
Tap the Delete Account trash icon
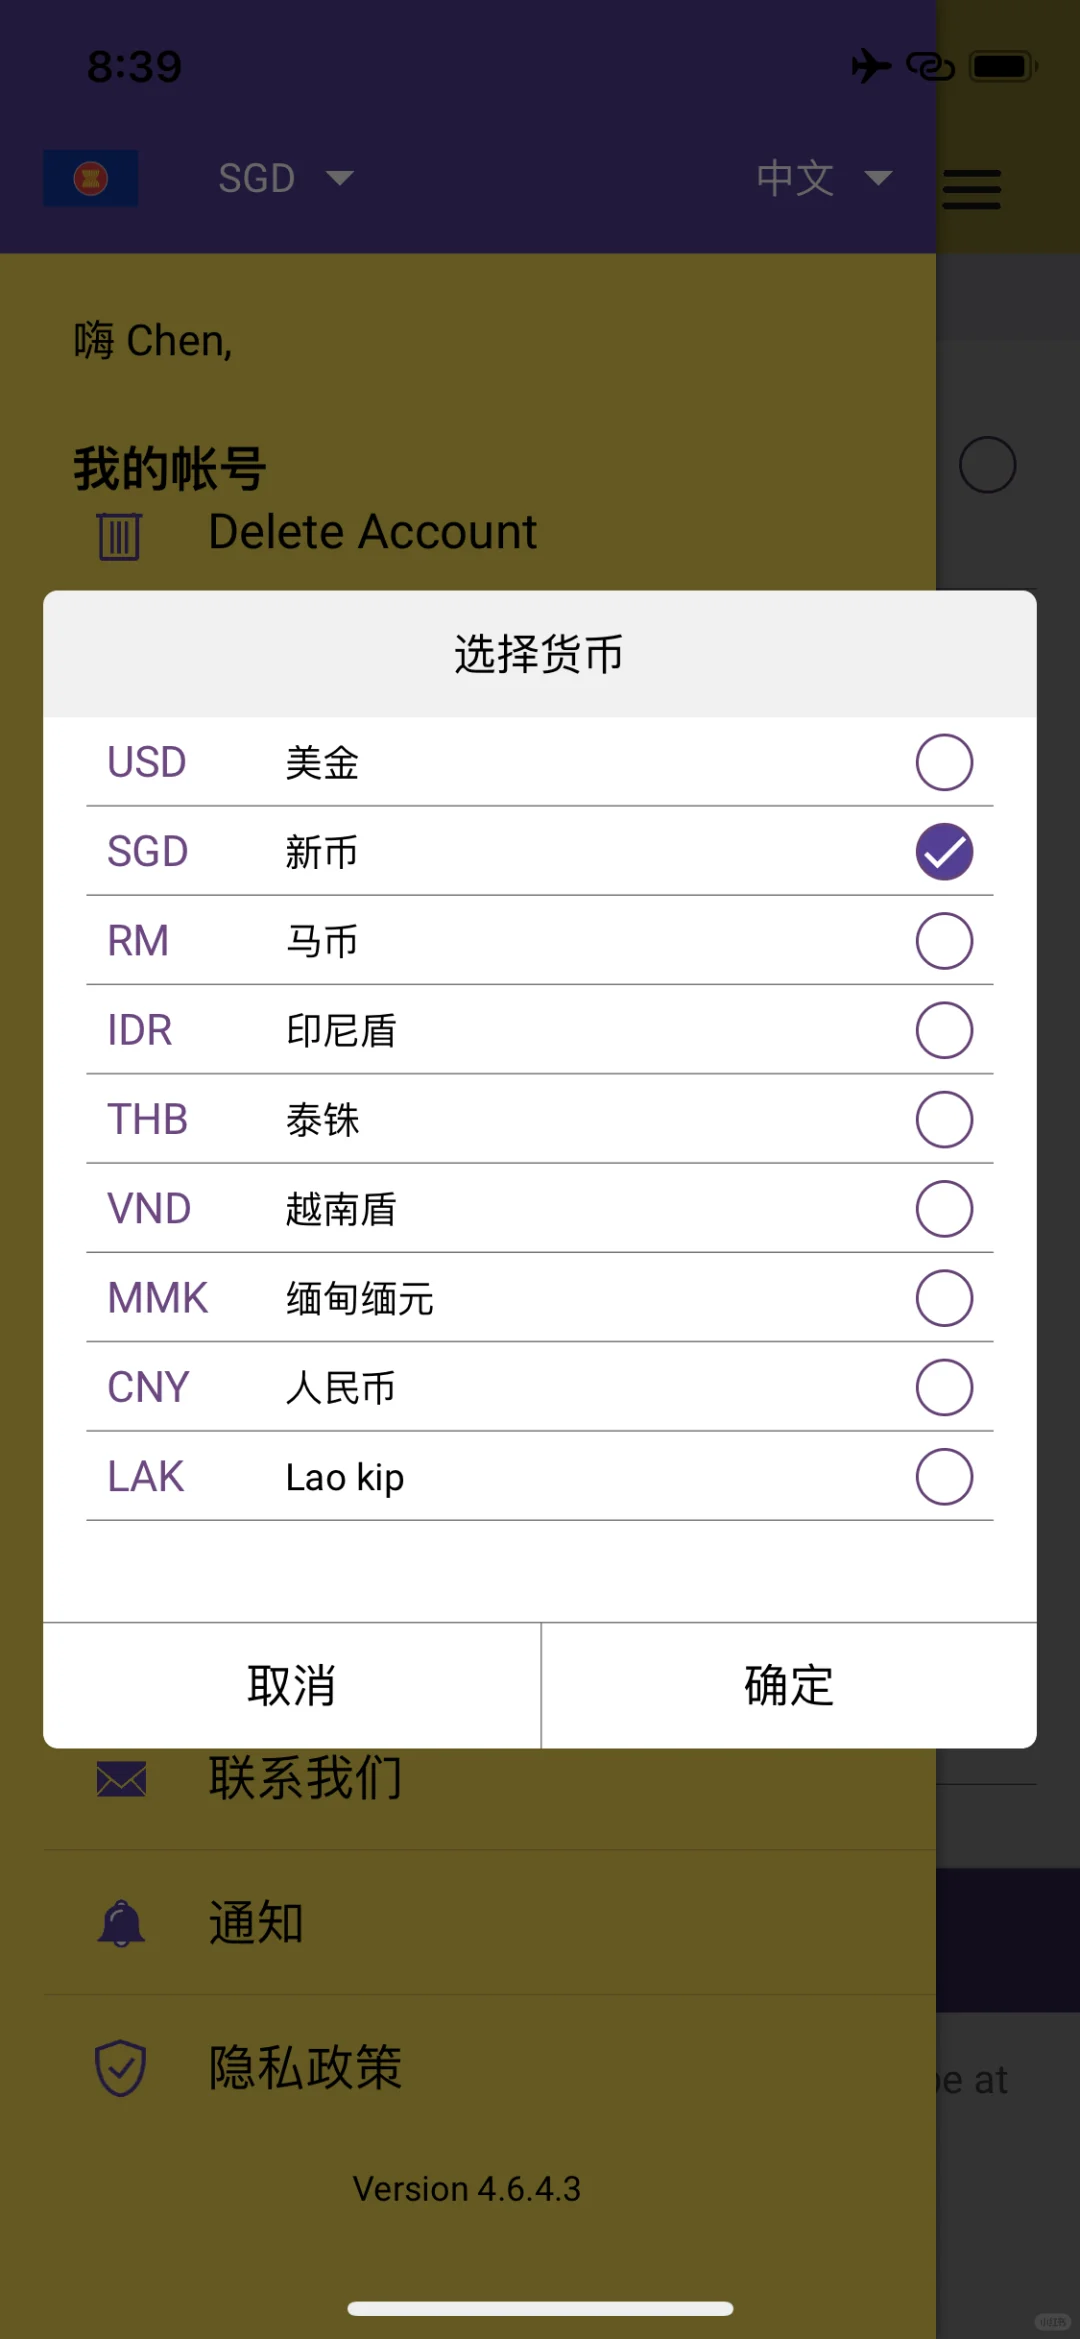(120, 536)
